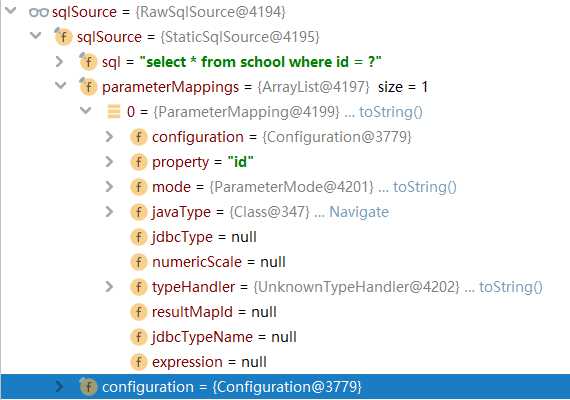The height and width of the screenshot is (400, 570).
Task: Expand the selected Configuration@3779 node
Action: point(59,387)
